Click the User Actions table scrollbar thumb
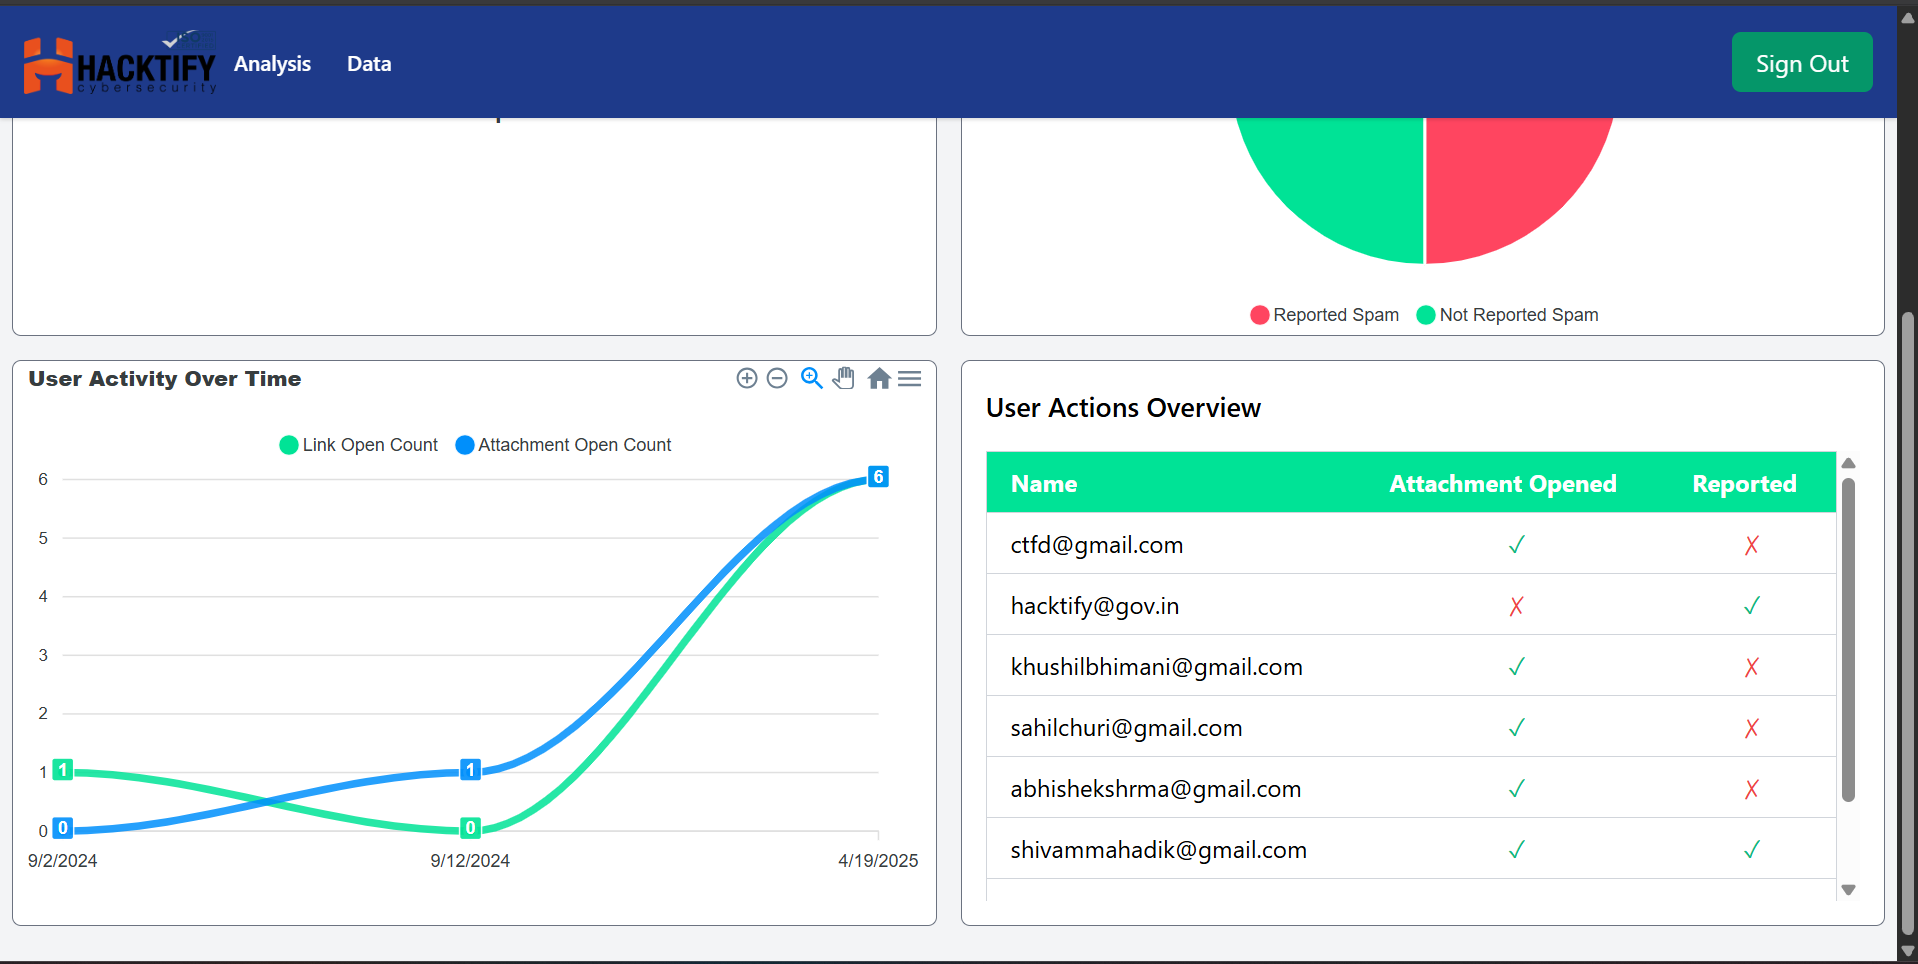1918x964 pixels. 1848,640
